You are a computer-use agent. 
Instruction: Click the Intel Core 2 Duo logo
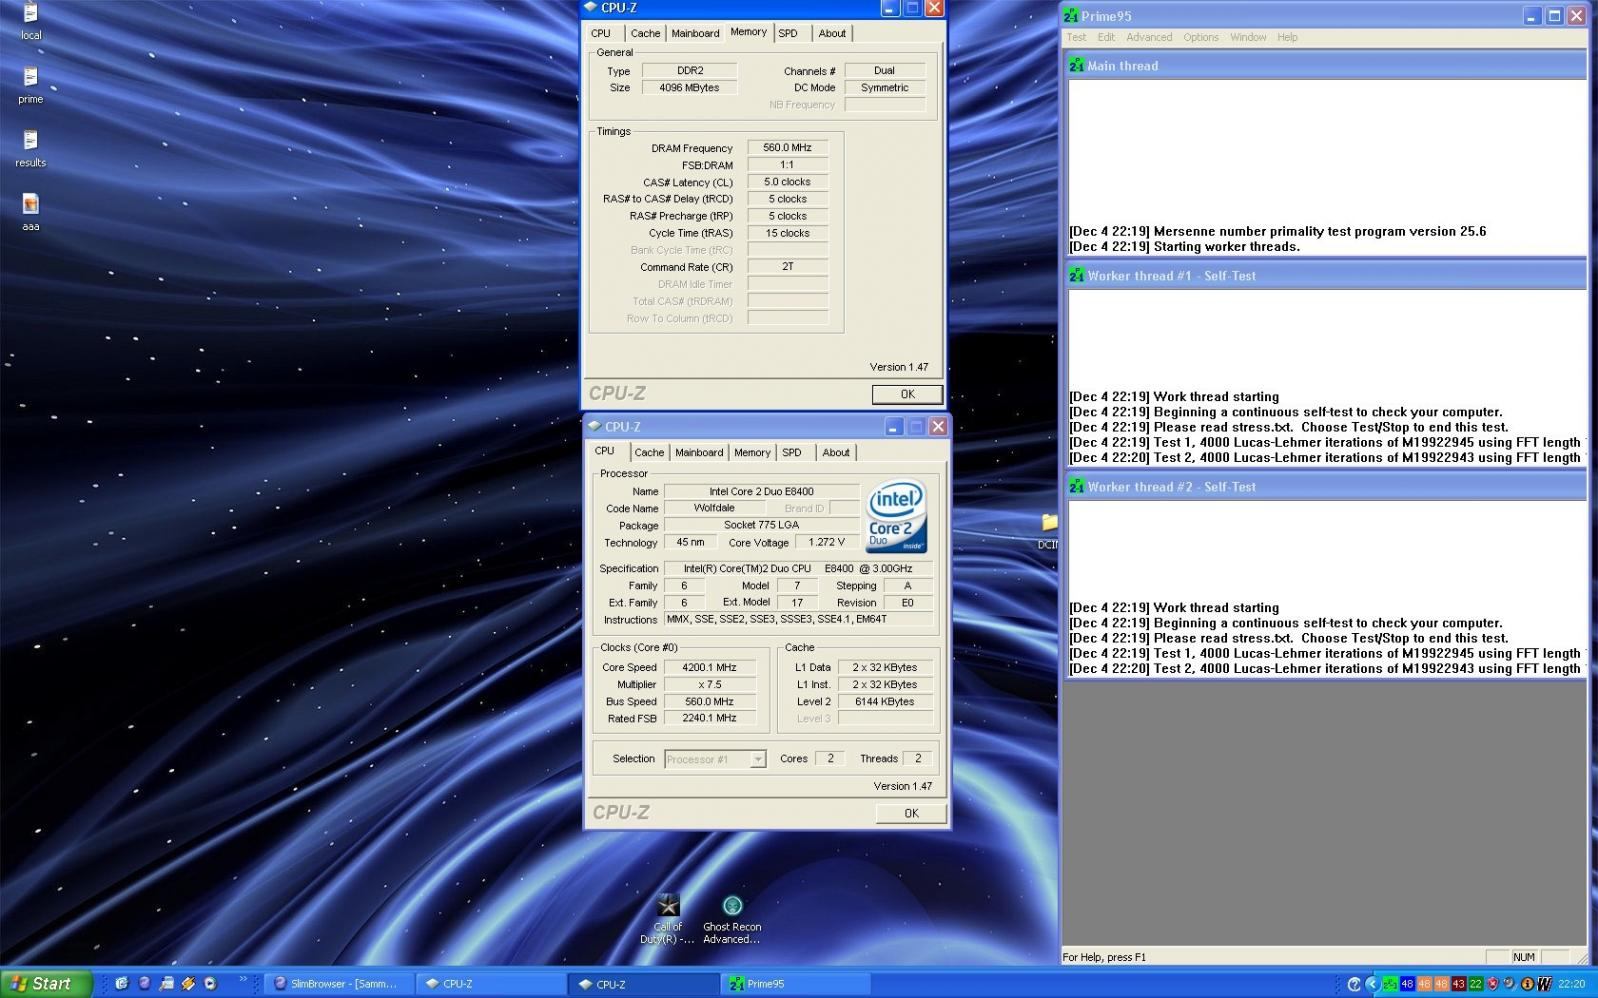pyautogui.click(x=896, y=517)
